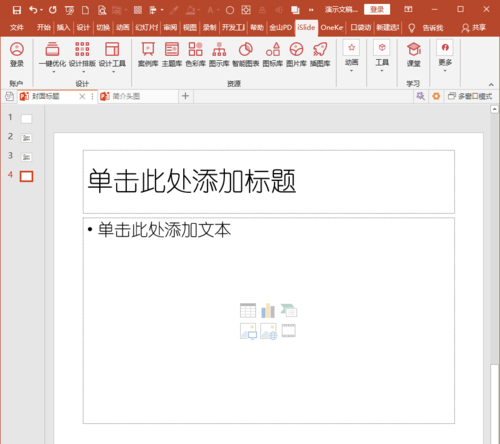Expand the 设计排版 dropdown menu
This screenshot has height=444, width=500.
pos(83,72)
